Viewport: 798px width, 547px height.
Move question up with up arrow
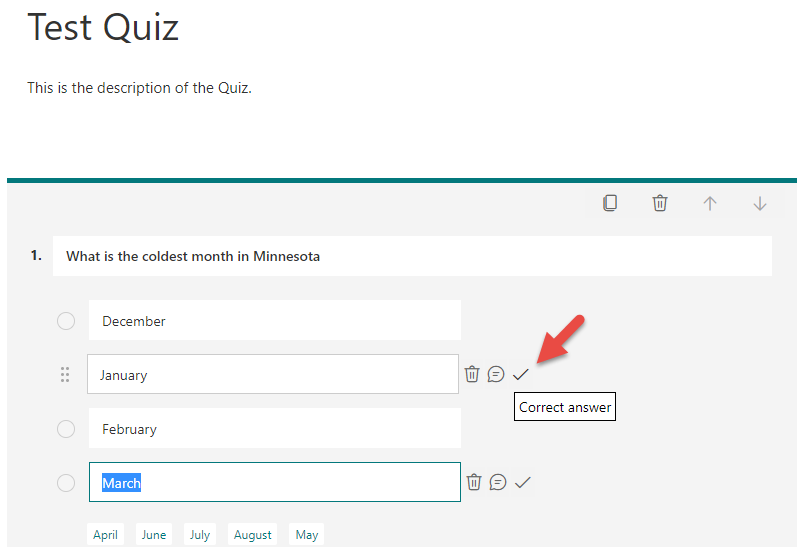click(710, 203)
